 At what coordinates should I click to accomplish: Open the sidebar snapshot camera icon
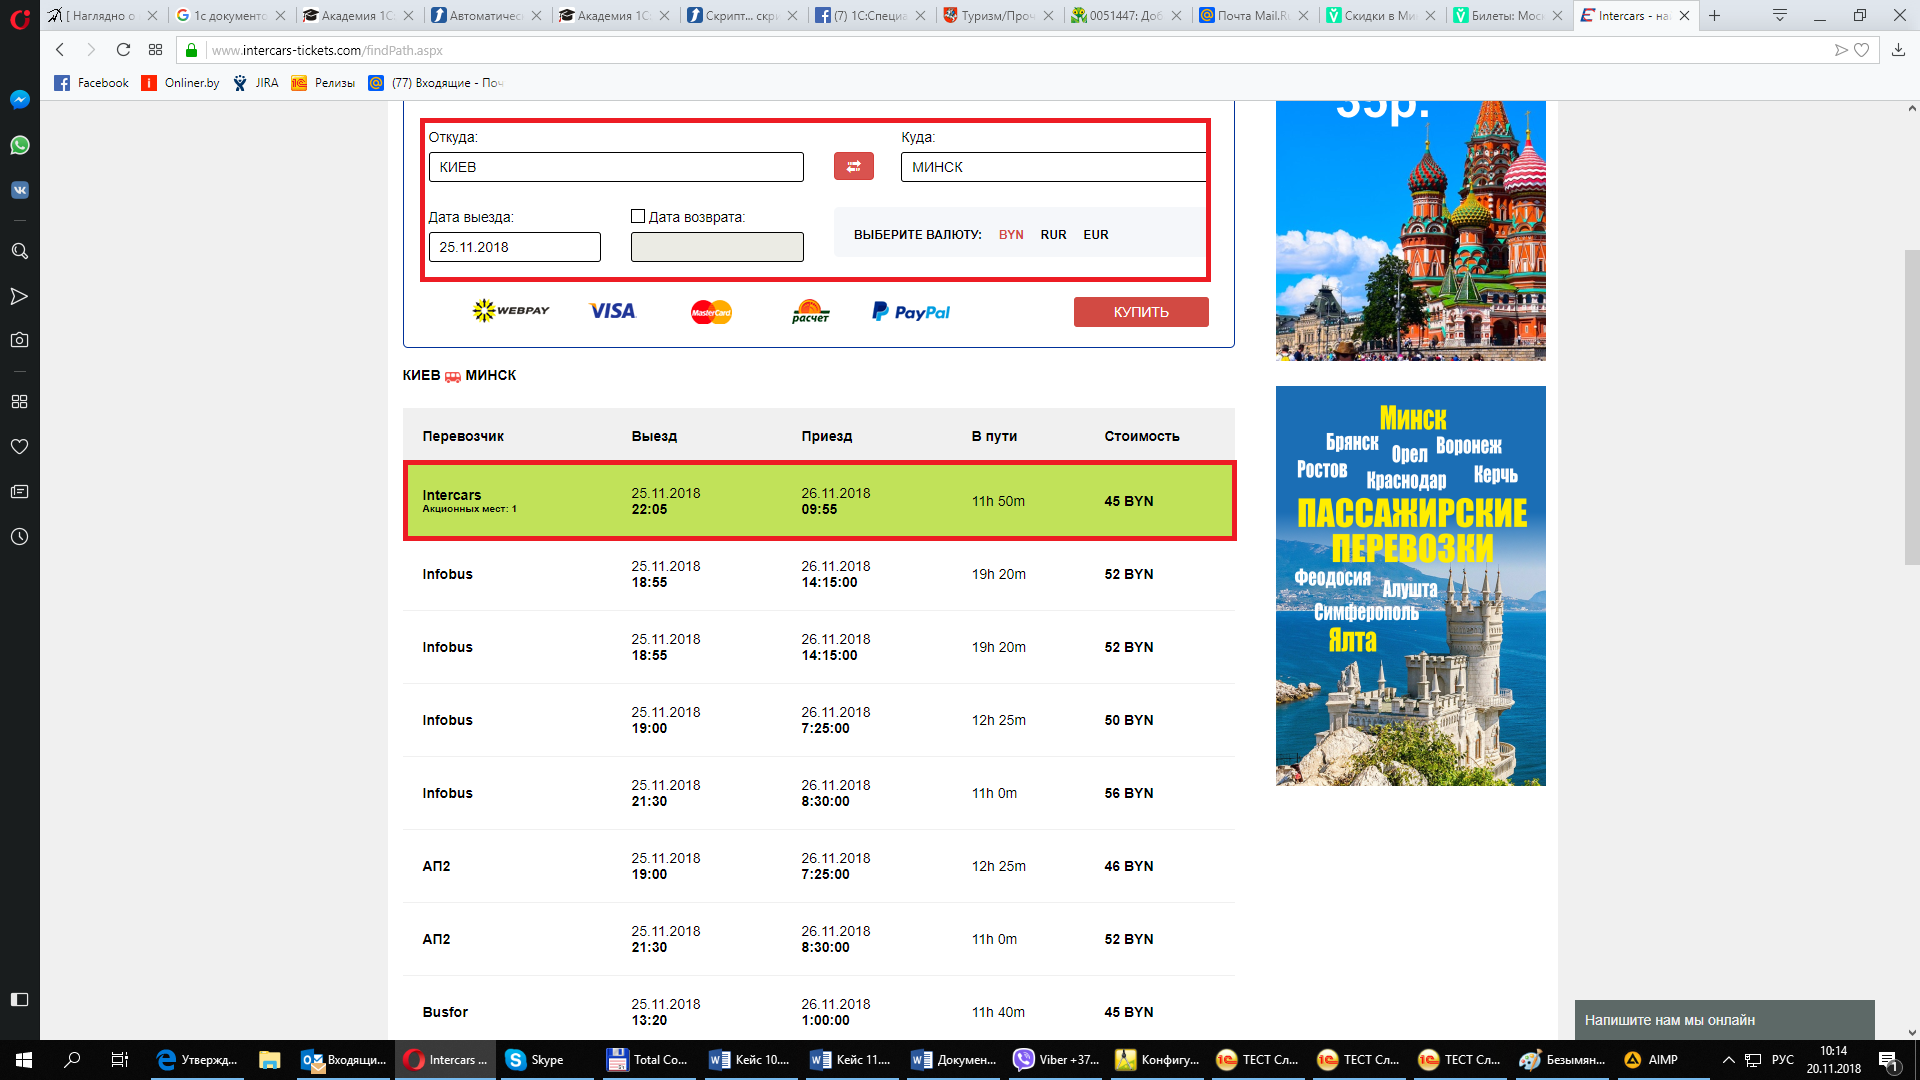point(19,340)
